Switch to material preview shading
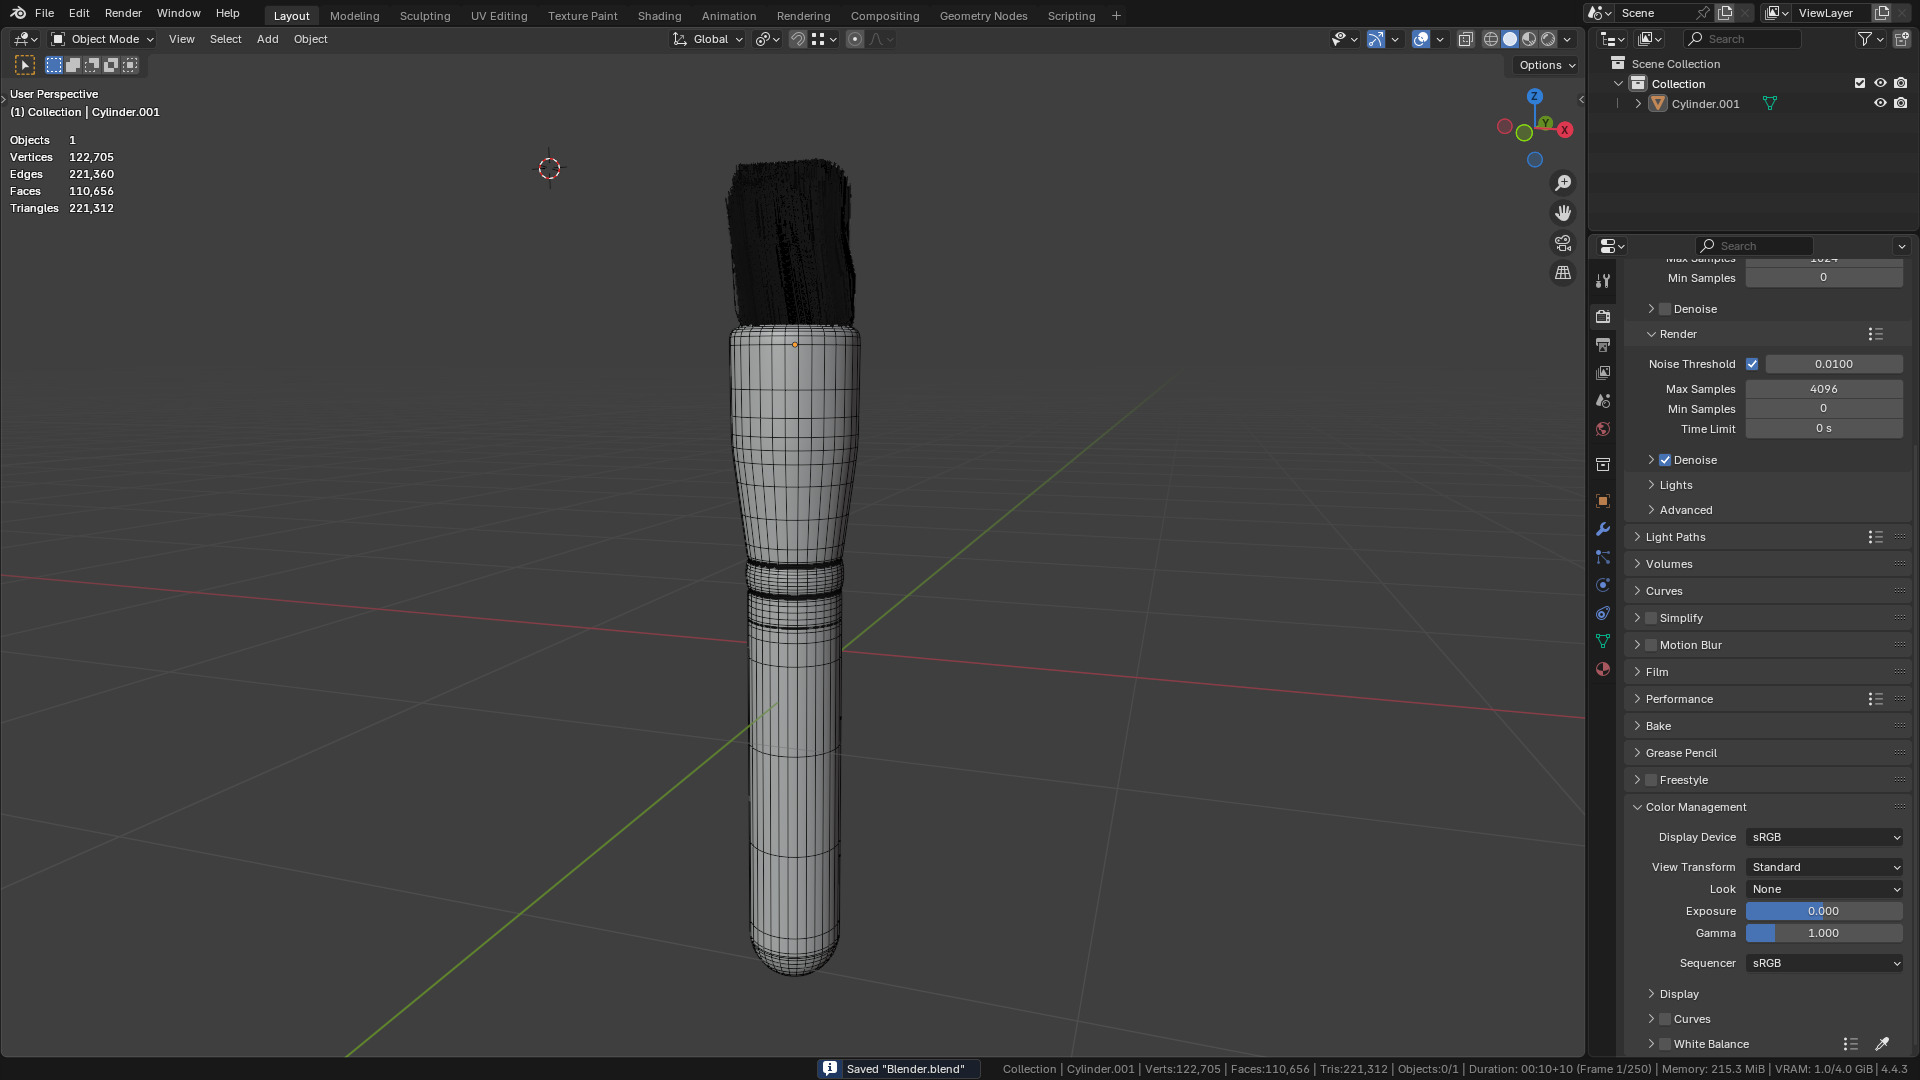The height and width of the screenshot is (1080, 1920). (x=1529, y=39)
